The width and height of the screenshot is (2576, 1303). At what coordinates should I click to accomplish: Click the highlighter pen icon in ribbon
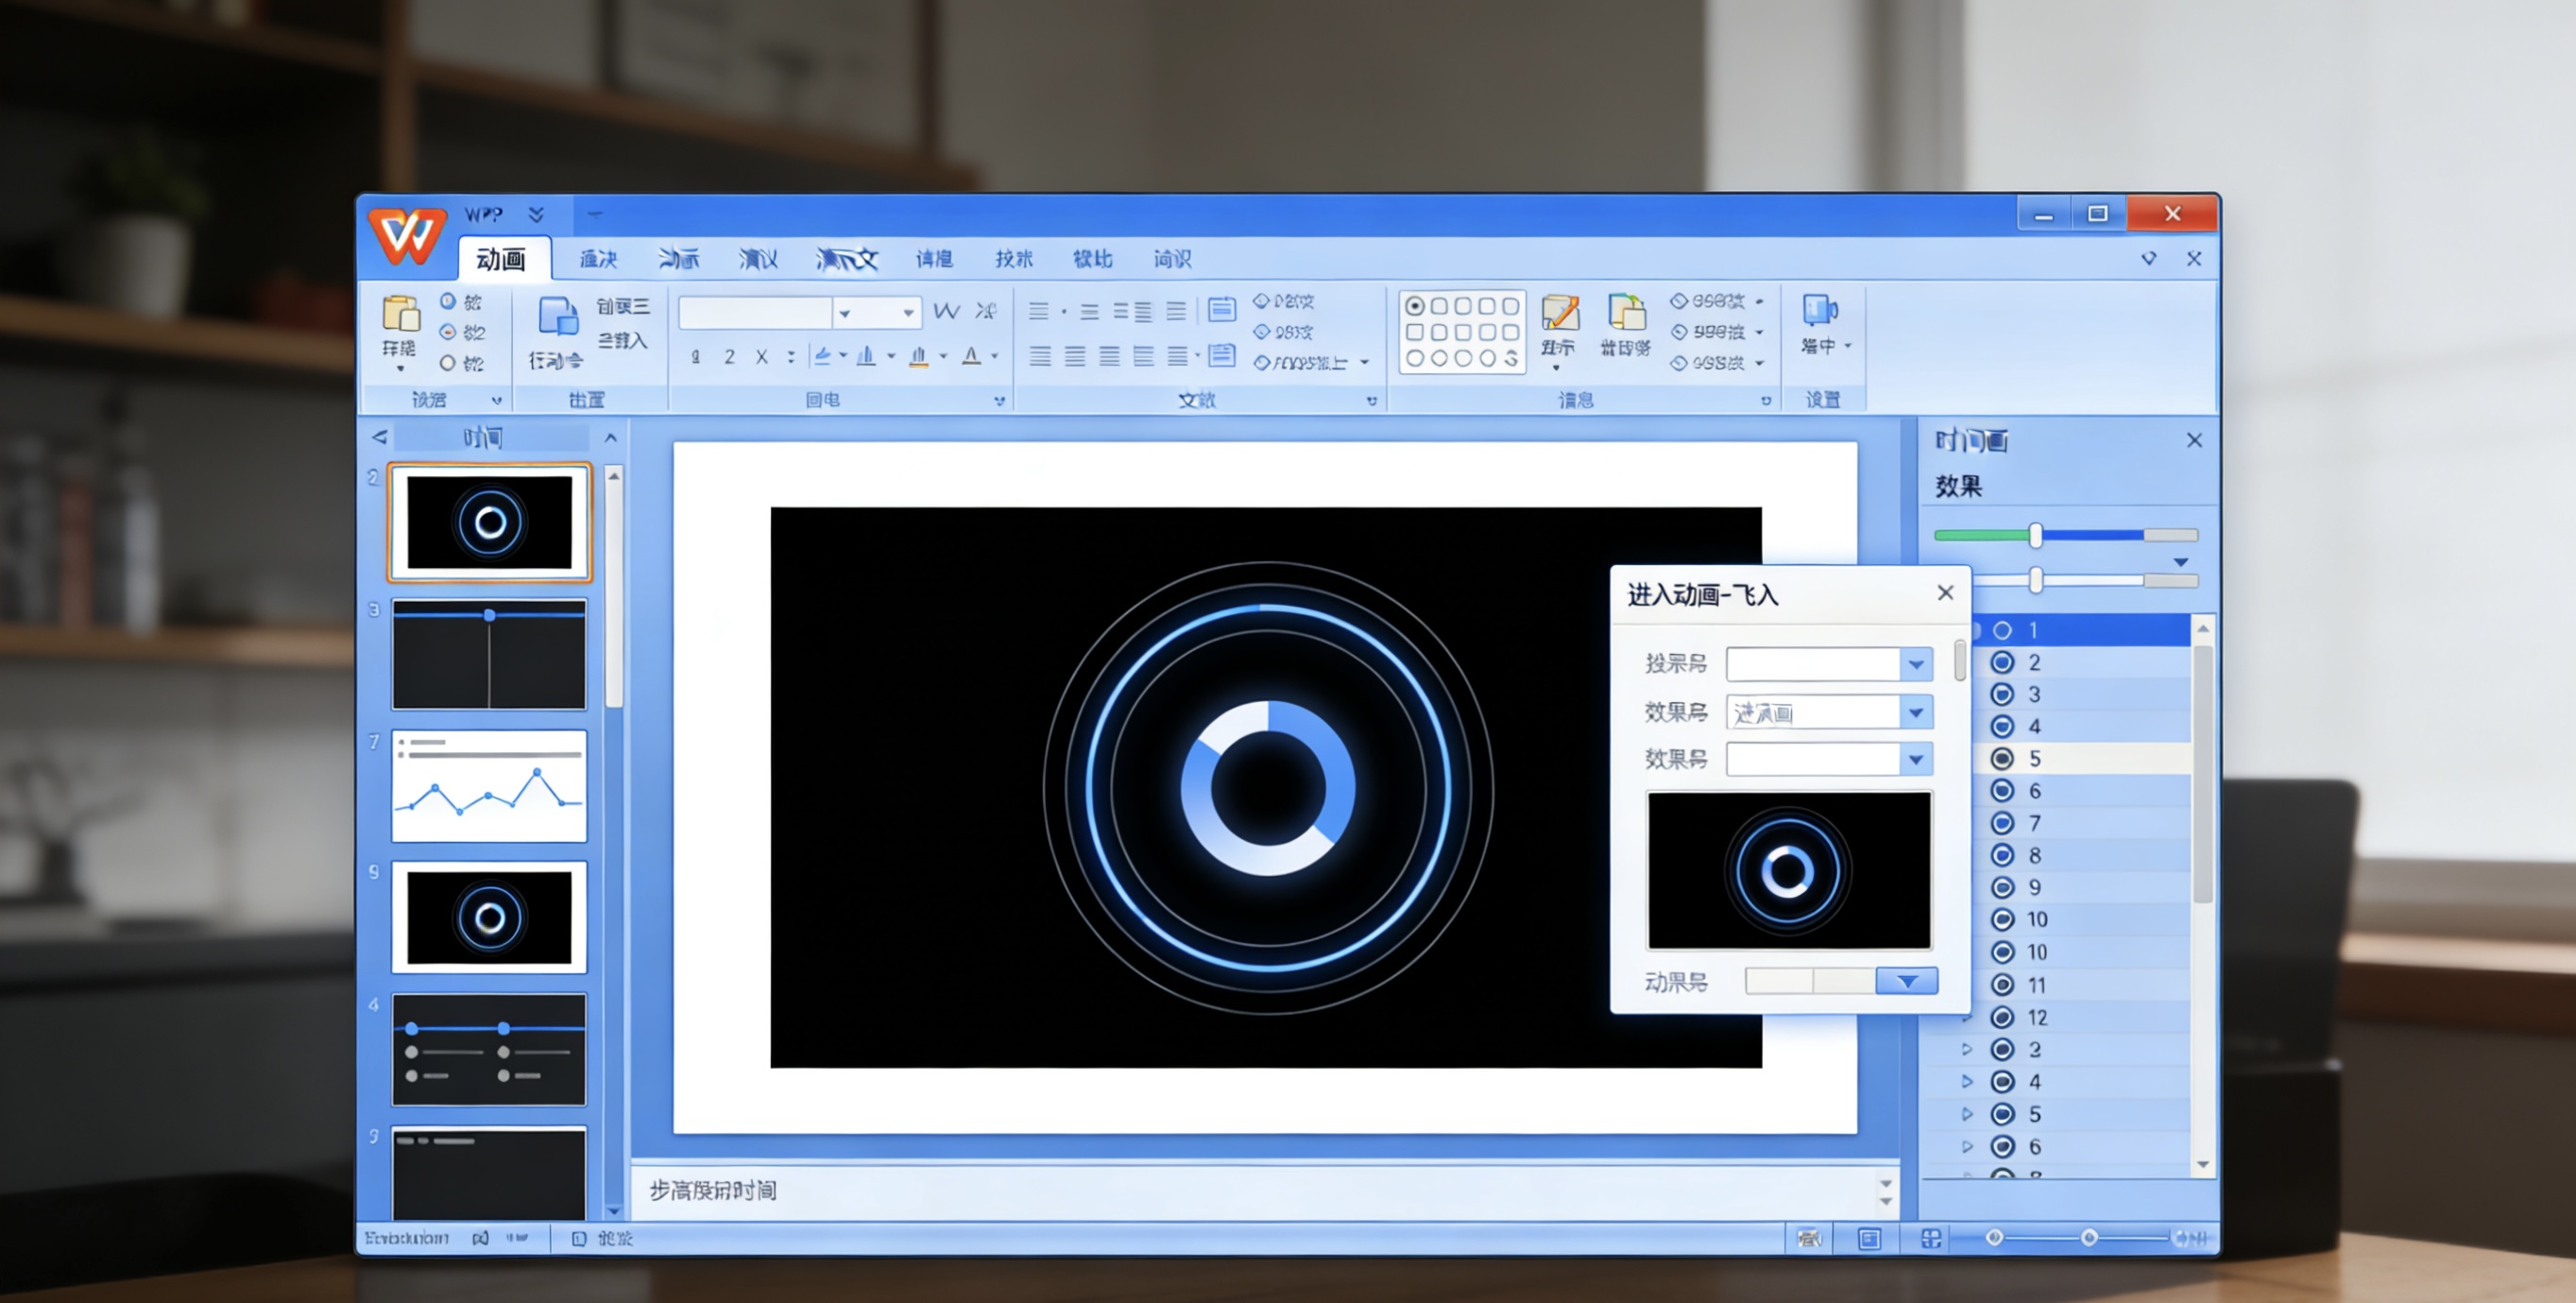(x=822, y=357)
